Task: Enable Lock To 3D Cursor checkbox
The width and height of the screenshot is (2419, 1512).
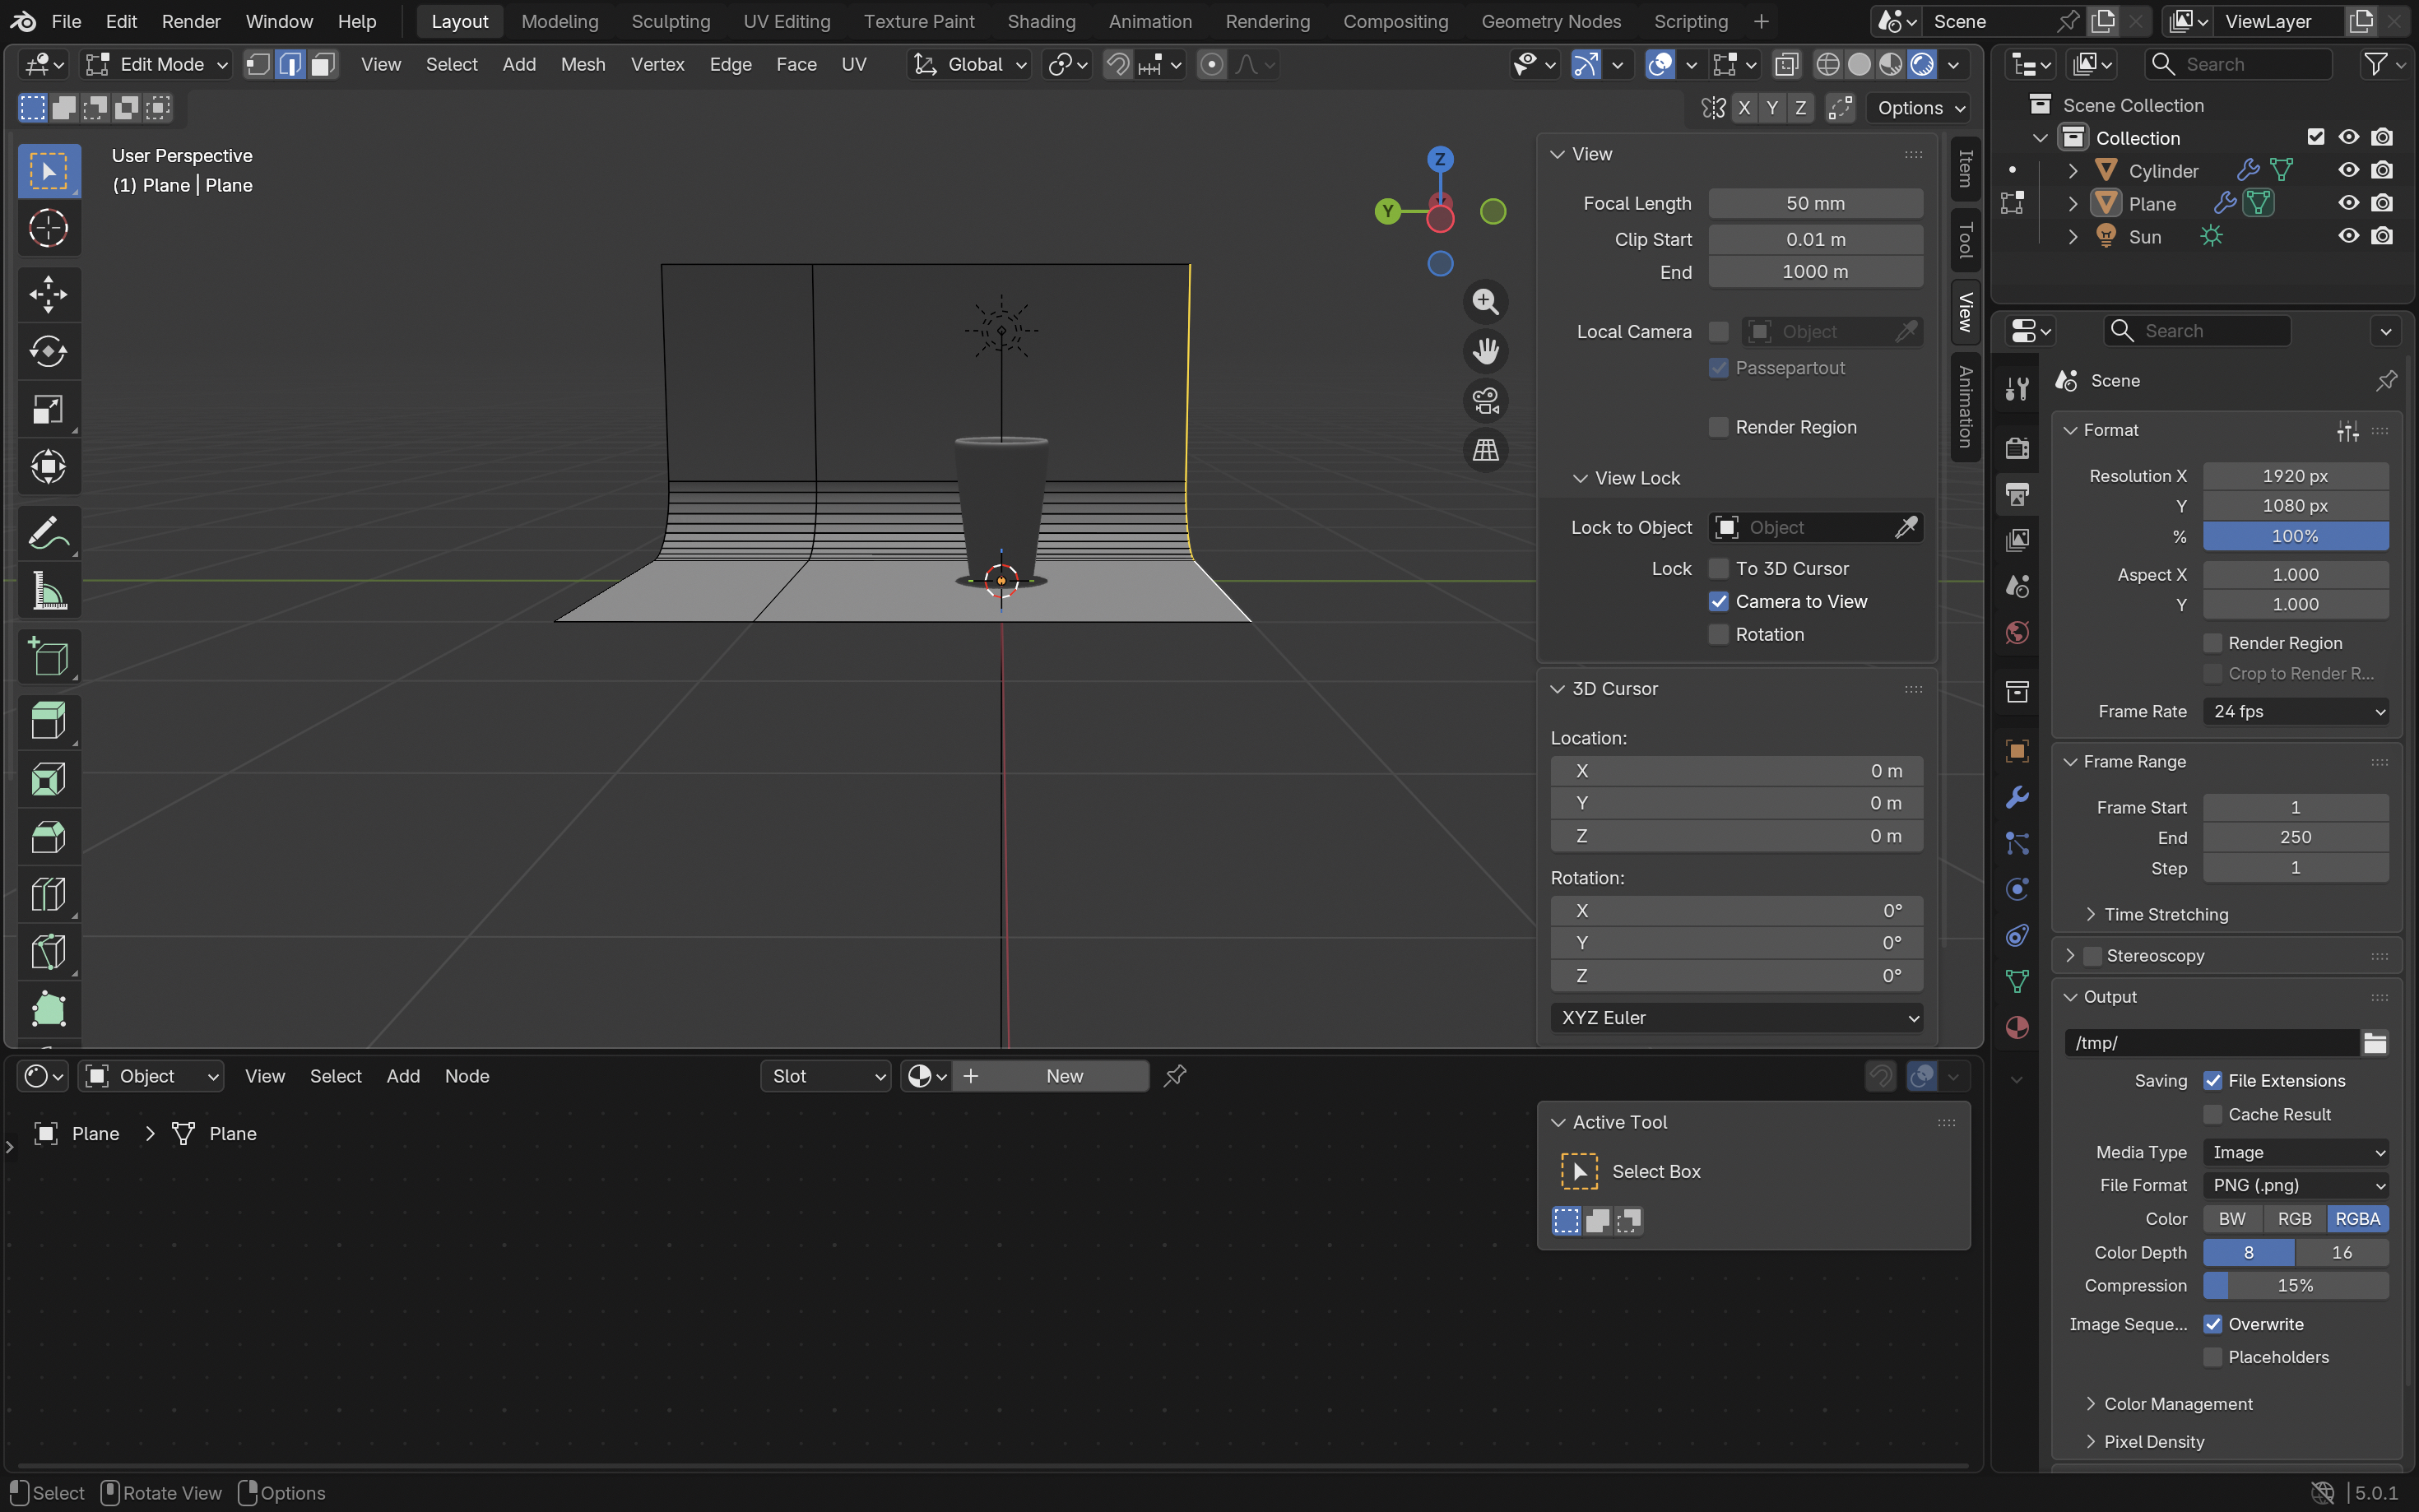Action: [1718, 568]
